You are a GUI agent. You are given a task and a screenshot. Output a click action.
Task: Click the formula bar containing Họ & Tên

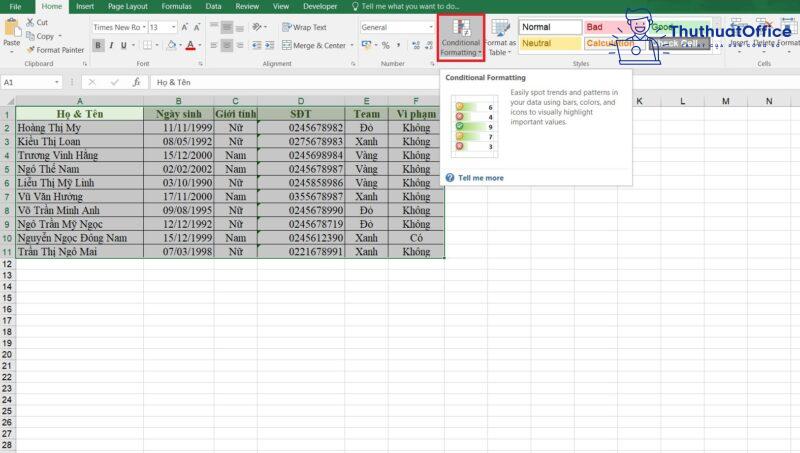[294, 82]
